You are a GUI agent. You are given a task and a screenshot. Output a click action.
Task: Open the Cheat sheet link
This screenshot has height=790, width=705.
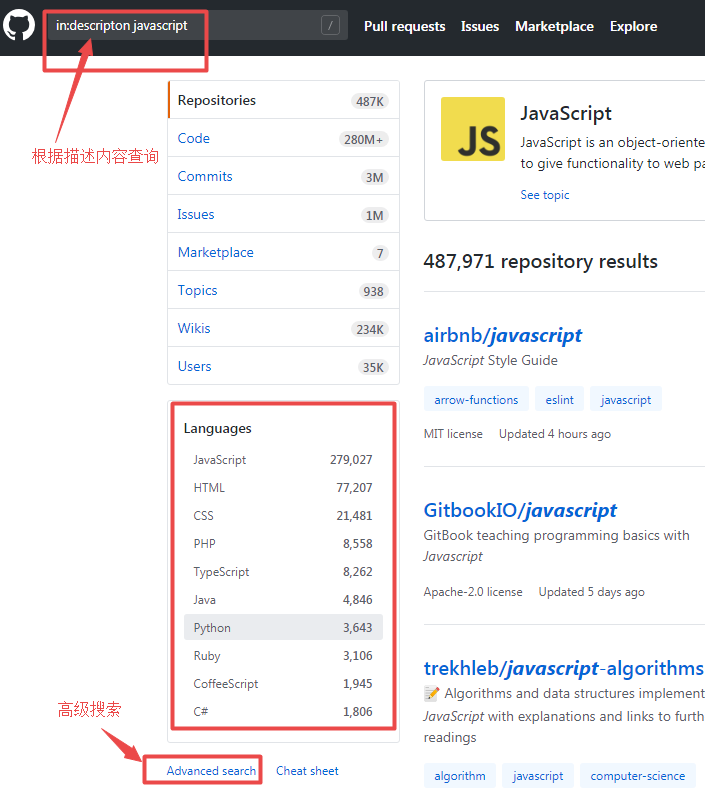click(307, 771)
